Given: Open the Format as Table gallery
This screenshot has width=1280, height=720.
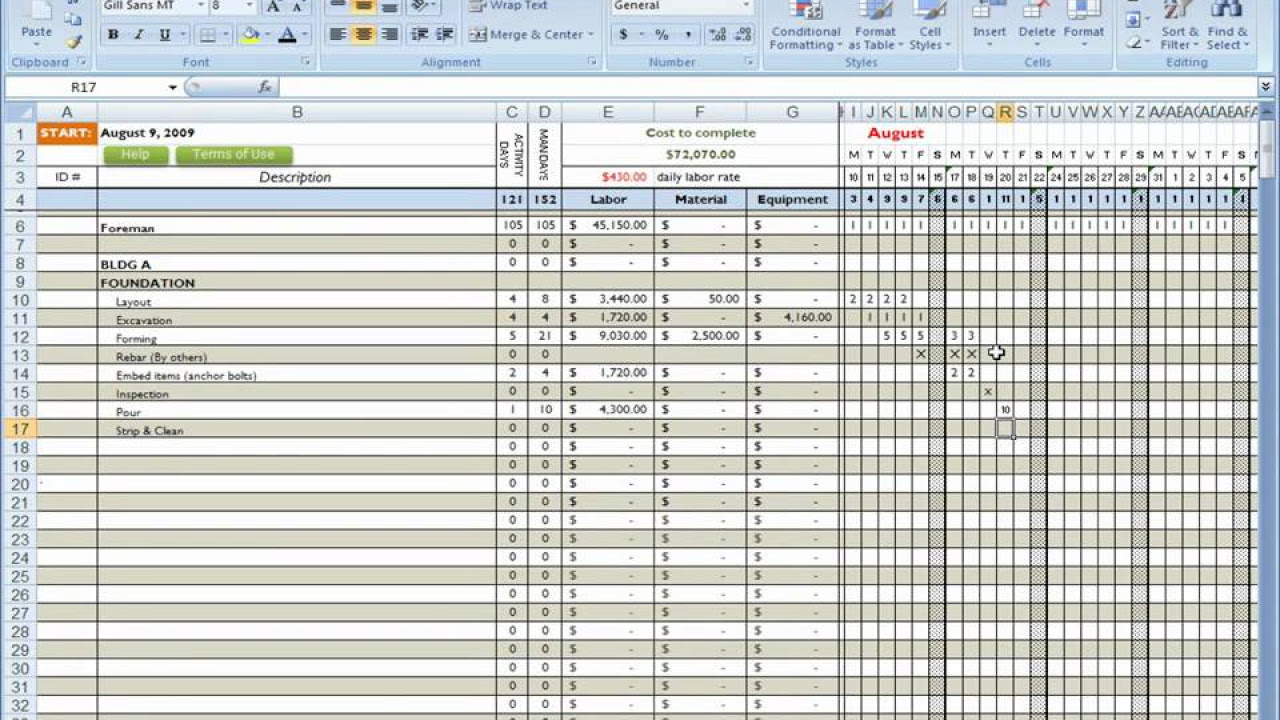Looking at the screenshot, I should coord(875,27).
